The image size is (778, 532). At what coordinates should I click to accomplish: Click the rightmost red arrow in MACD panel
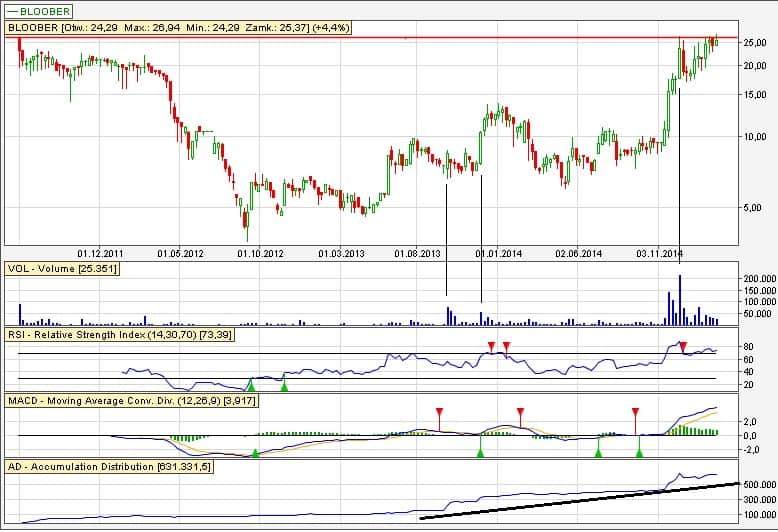(634, 412)
